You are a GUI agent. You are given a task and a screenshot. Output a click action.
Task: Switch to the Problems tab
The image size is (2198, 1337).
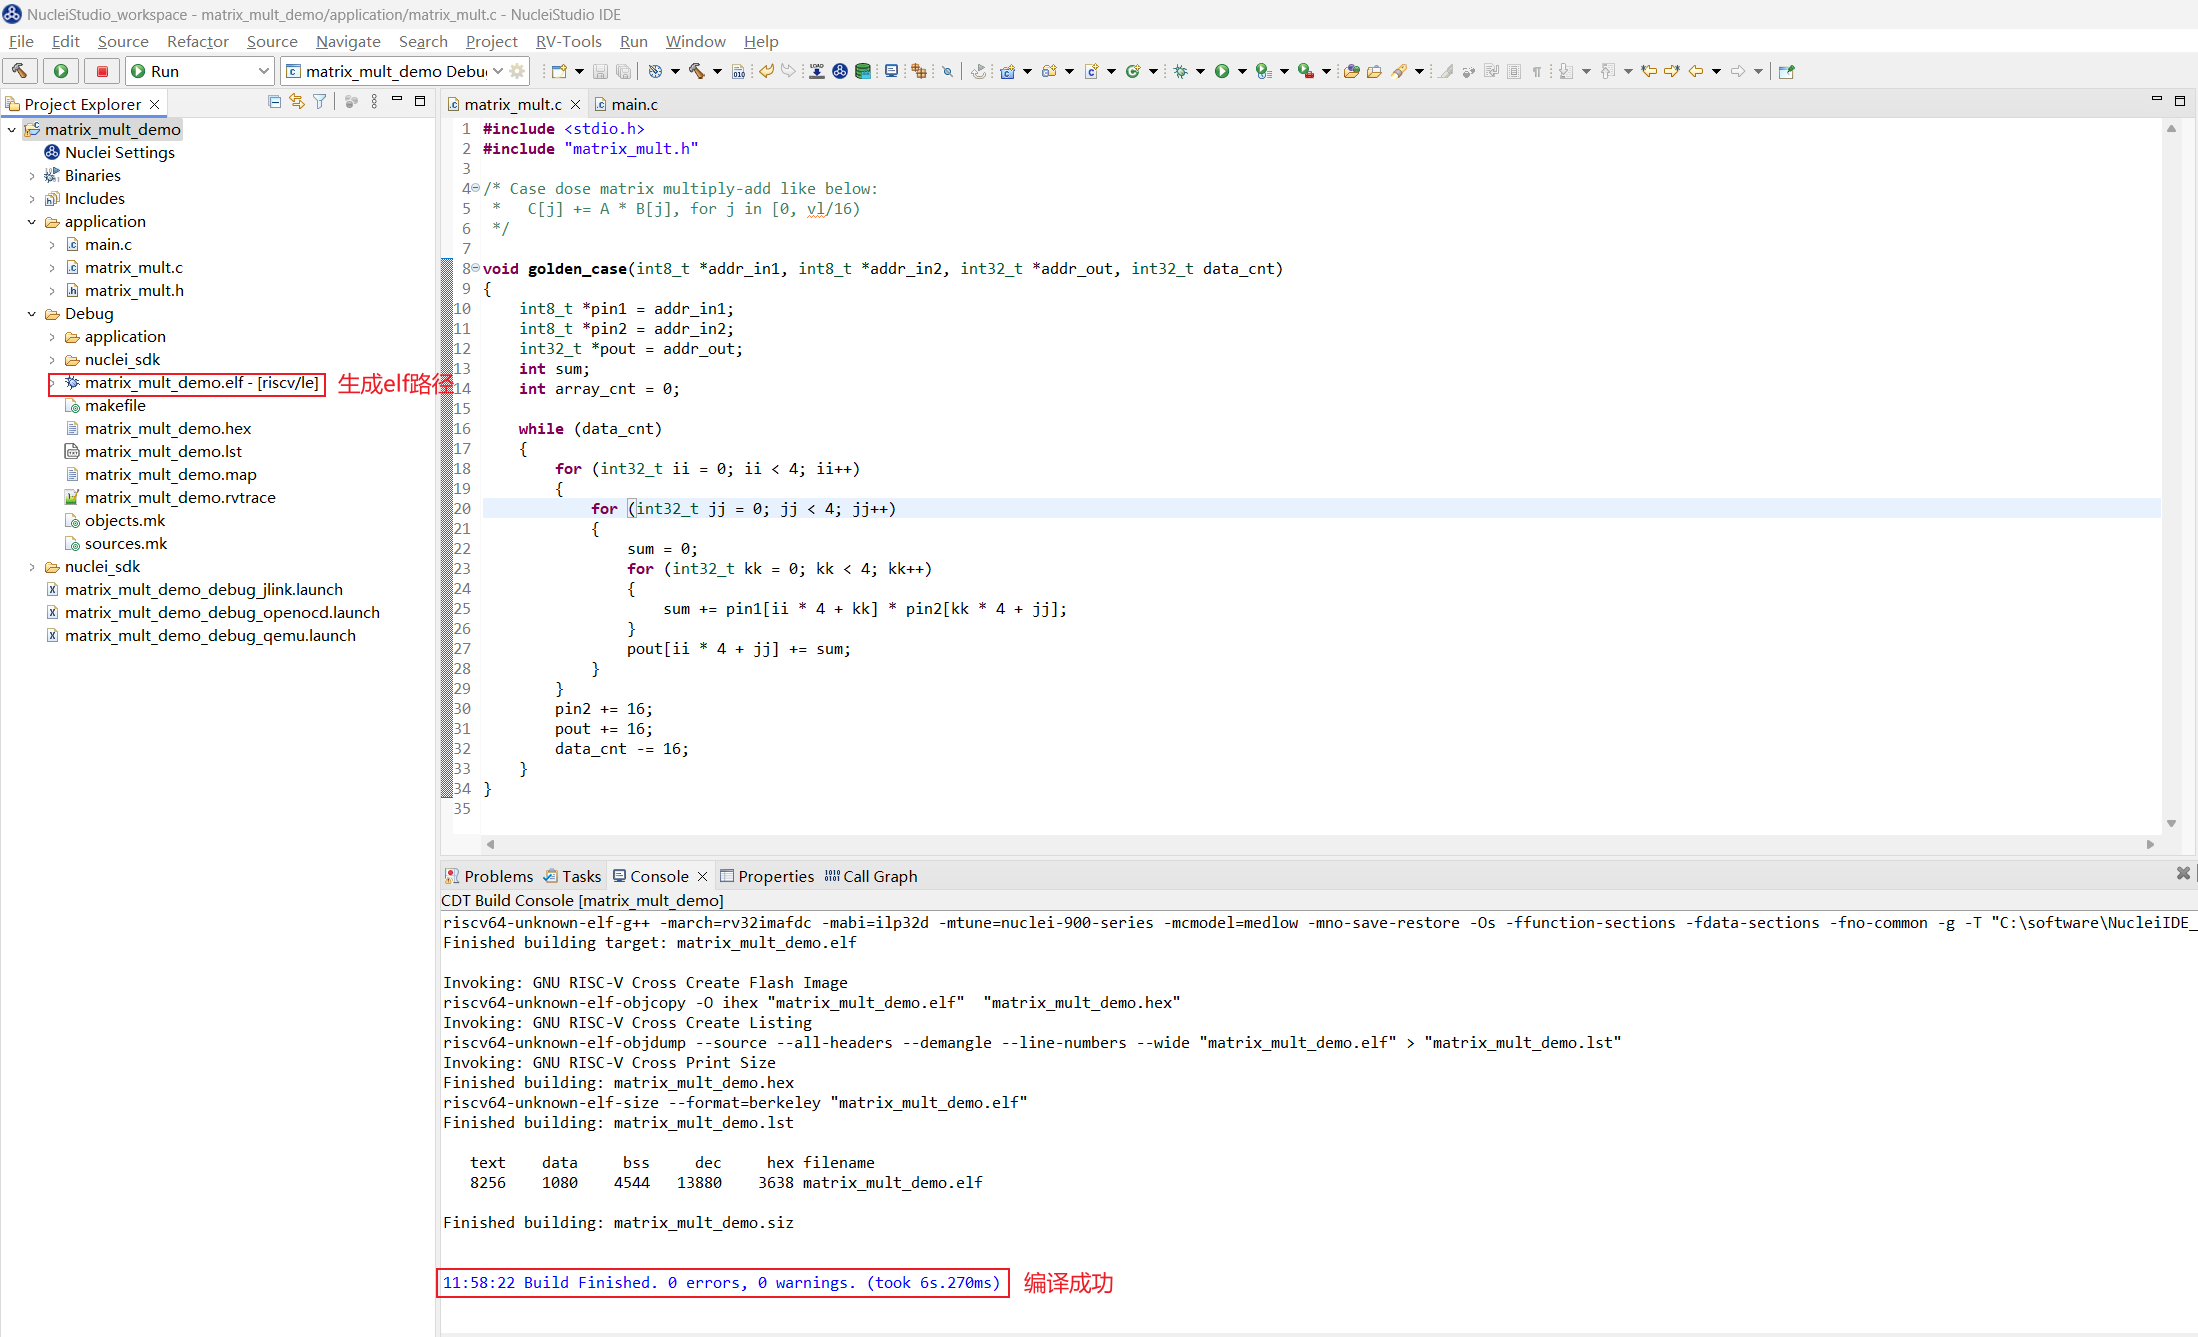(x=489, y=876)
